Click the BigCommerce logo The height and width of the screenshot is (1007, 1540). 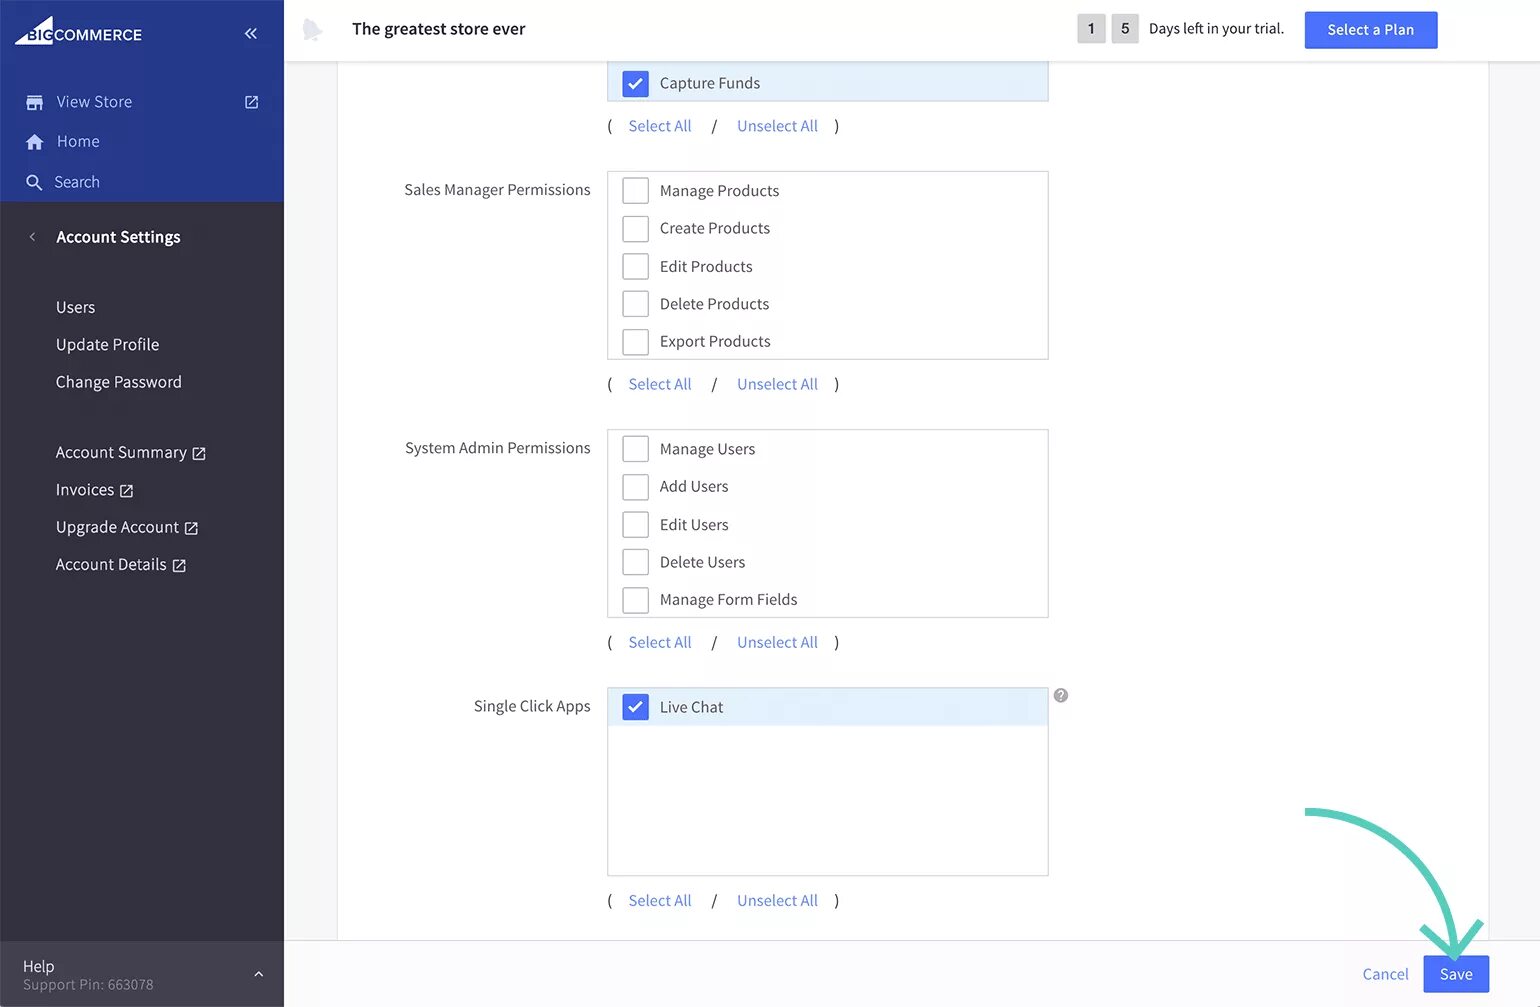pyautogui.click(x=78, y=31)
